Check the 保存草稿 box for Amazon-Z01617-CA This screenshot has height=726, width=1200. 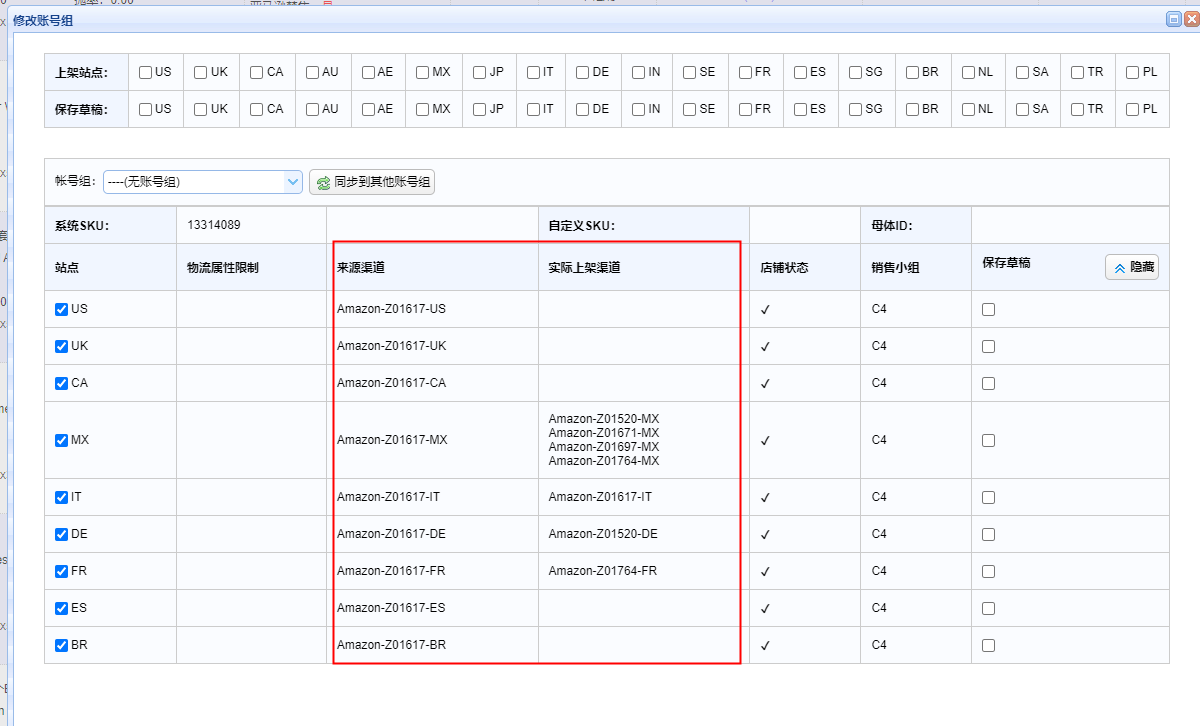989,384
